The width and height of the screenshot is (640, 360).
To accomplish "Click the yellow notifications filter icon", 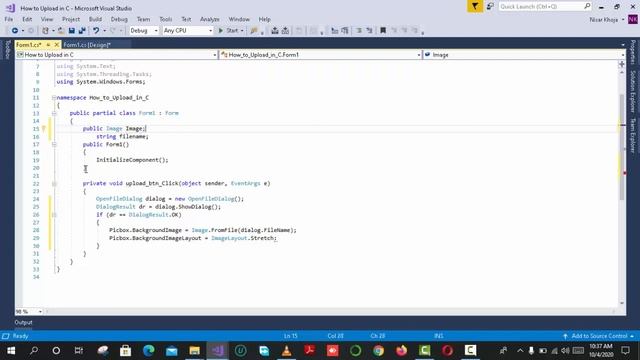I will click(x=475, y=7).
